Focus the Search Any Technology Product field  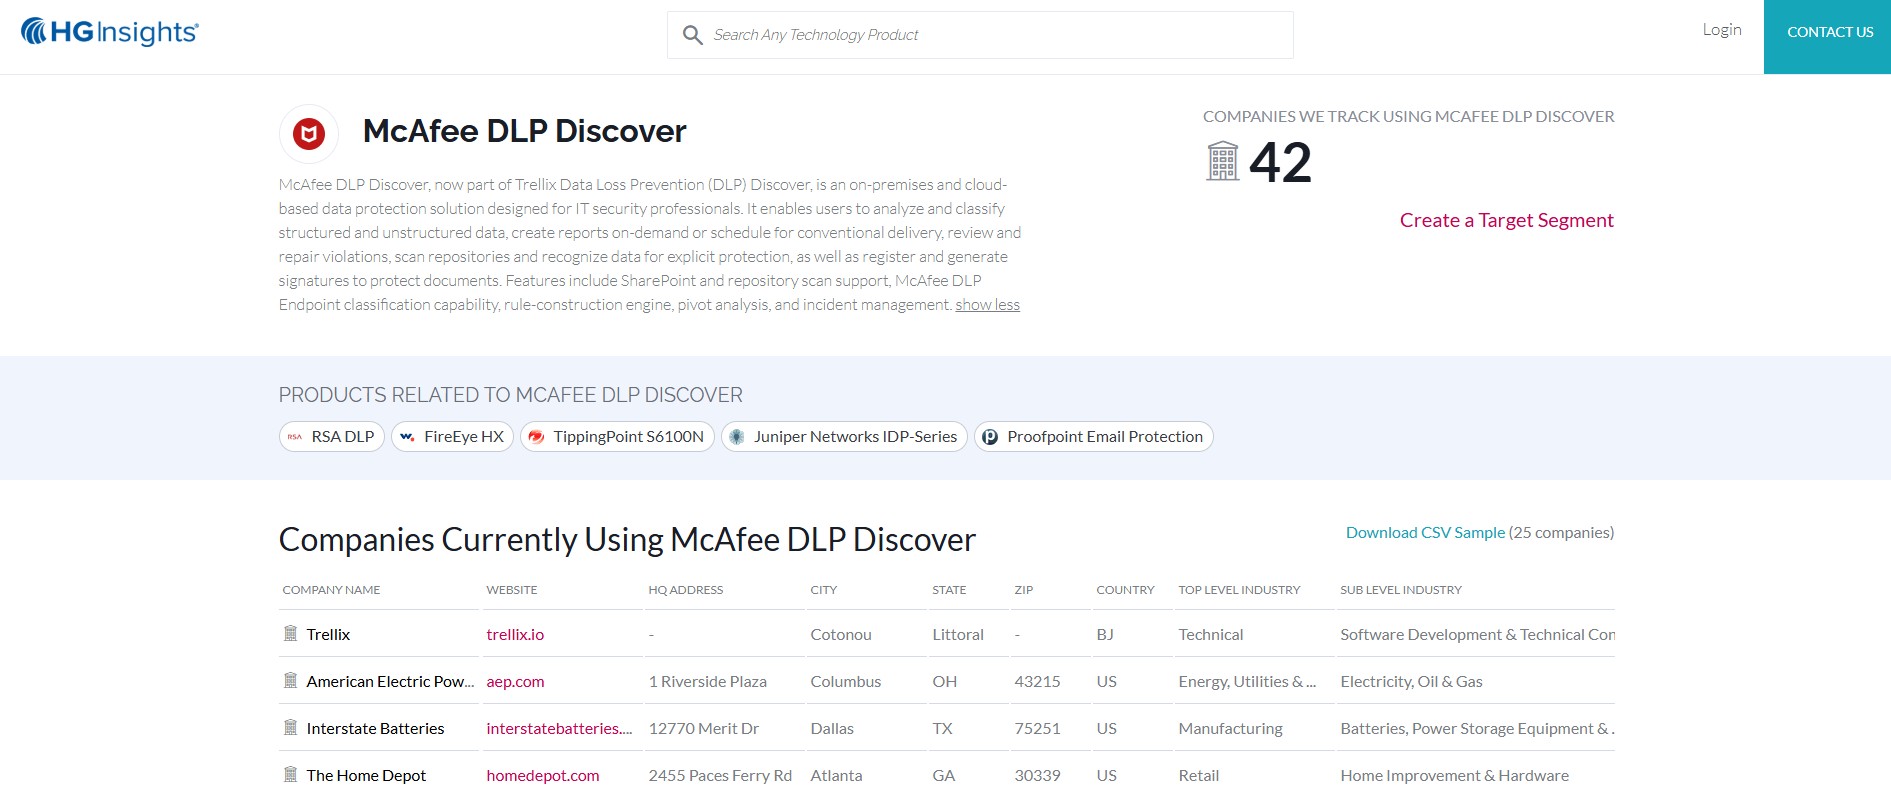995,35
